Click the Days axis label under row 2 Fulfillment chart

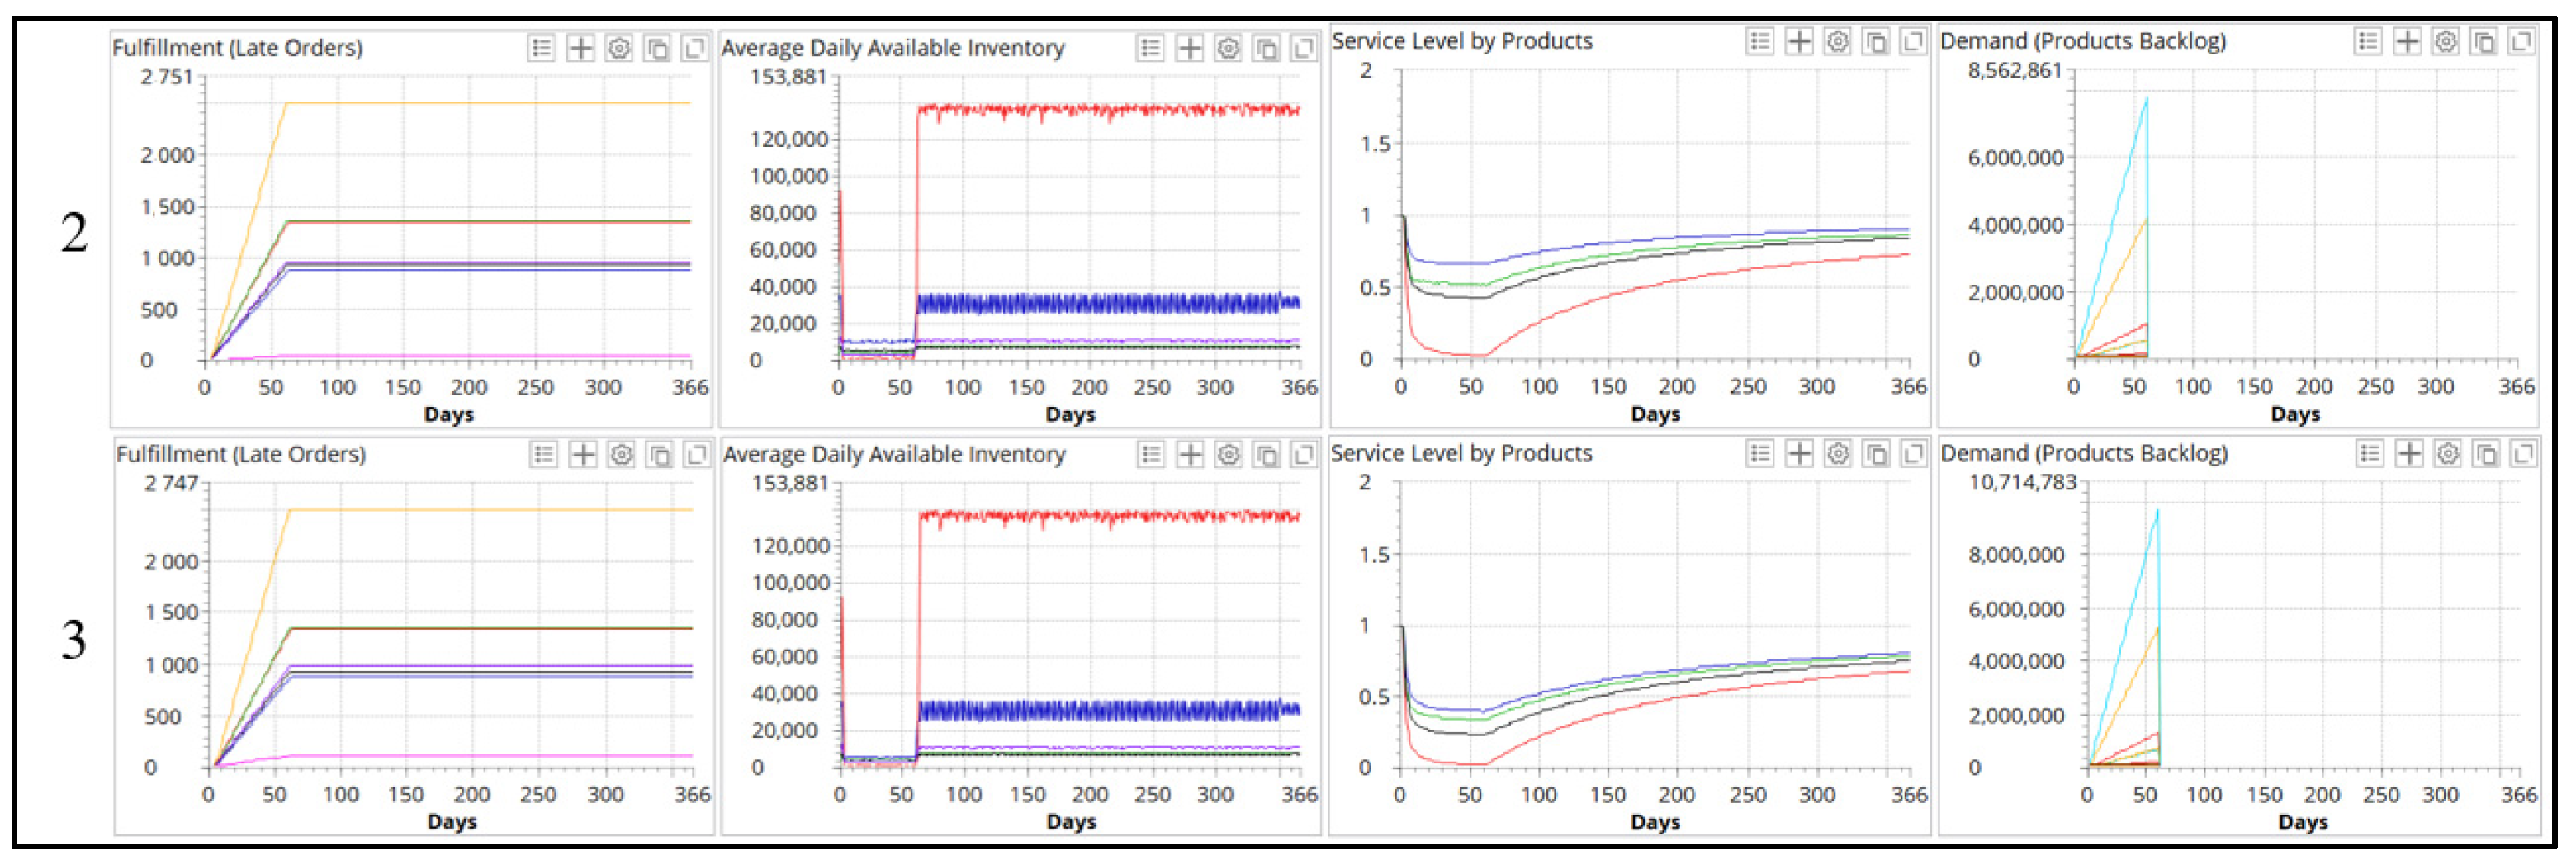point(448,414)
